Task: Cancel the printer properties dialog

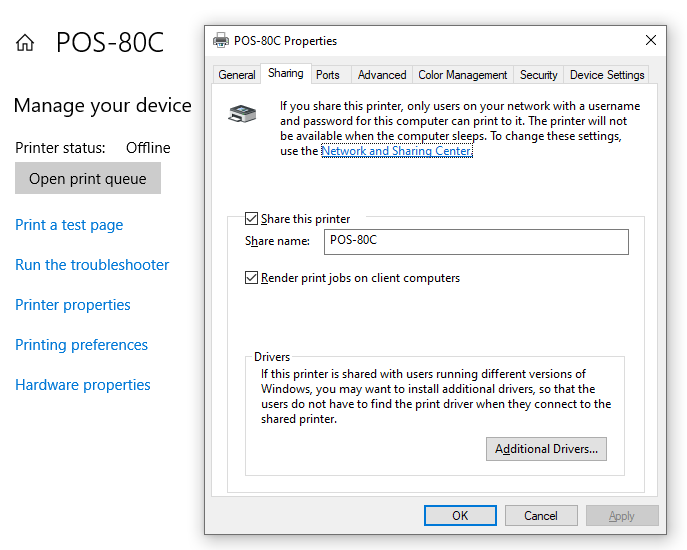Action: point(541,516)
